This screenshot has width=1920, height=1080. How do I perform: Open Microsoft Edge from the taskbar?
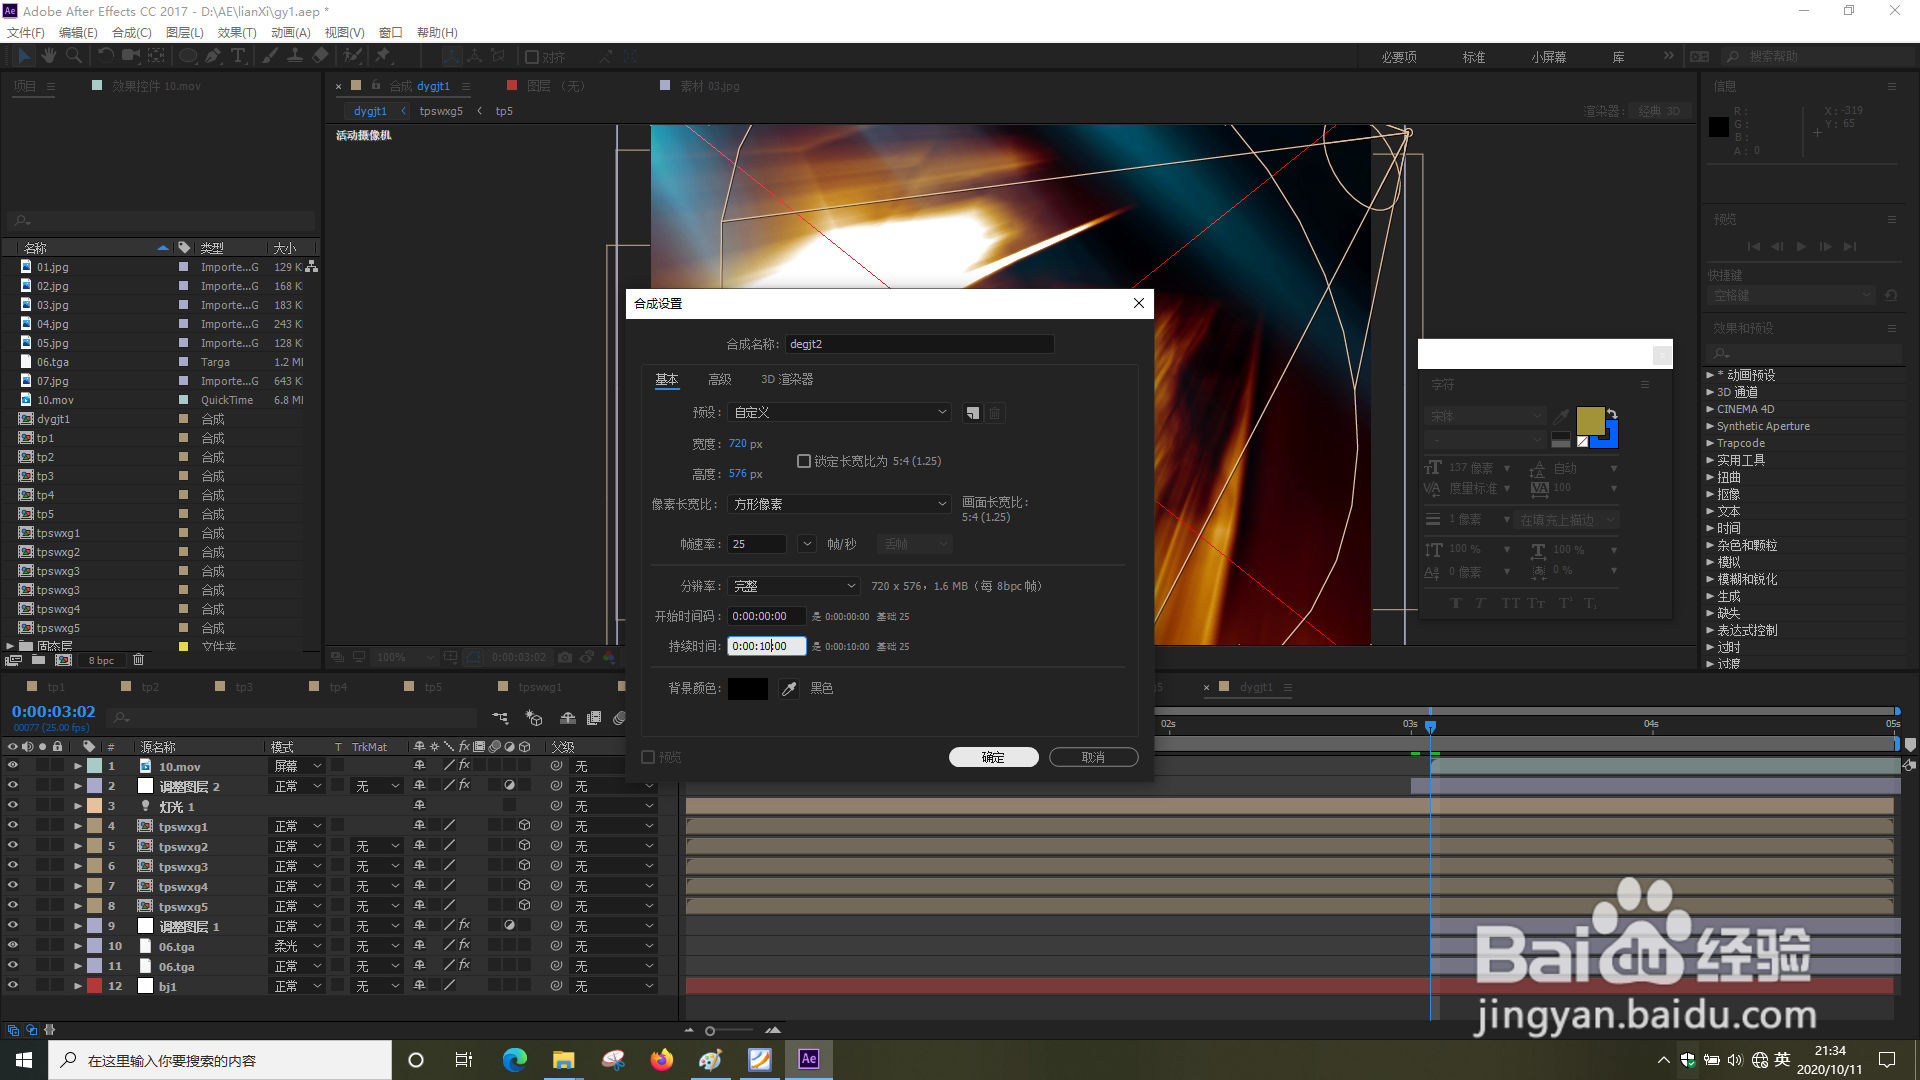(x=515, y=1059)
